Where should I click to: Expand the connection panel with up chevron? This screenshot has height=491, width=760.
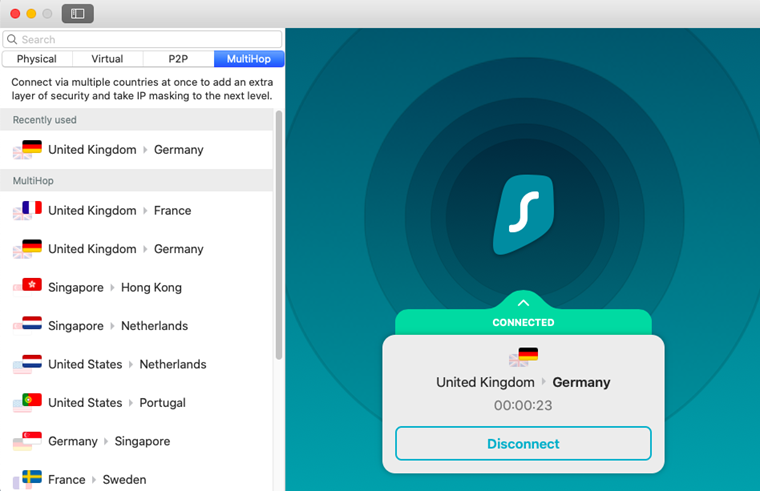[x=523, y=301]
